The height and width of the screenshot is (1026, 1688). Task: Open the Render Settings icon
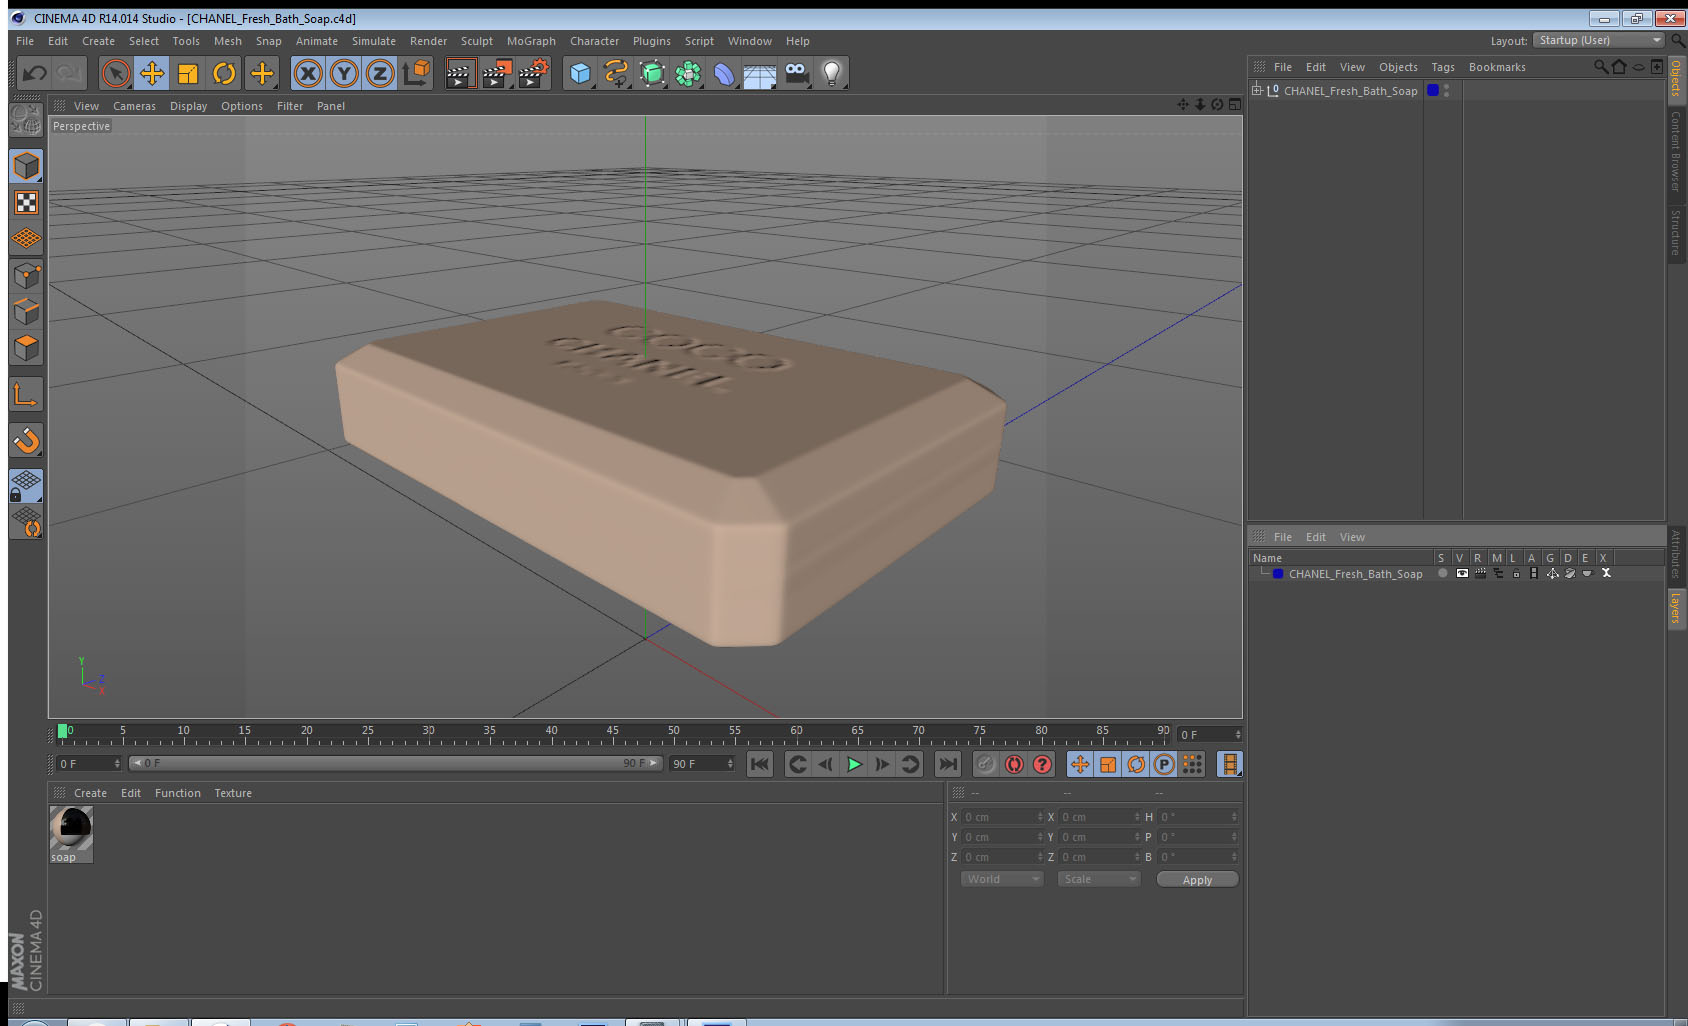tap(533, 73)
